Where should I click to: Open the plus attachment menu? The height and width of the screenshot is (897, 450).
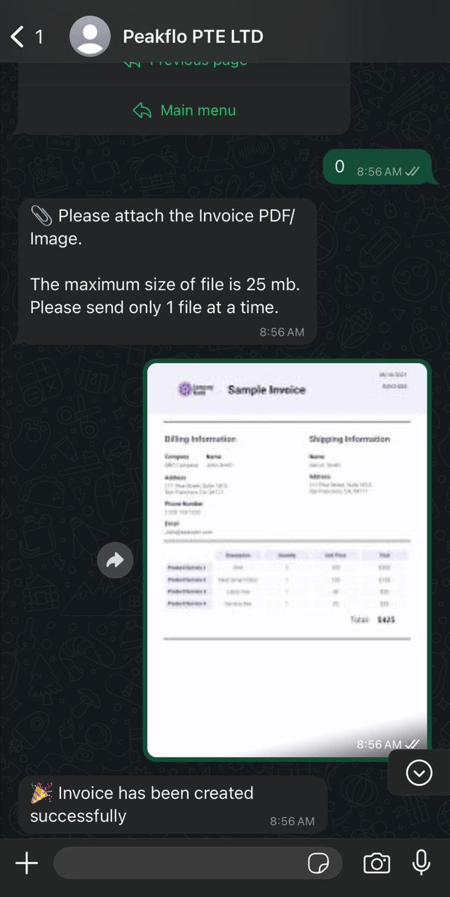pyautogui.click(x=26, y=863)
